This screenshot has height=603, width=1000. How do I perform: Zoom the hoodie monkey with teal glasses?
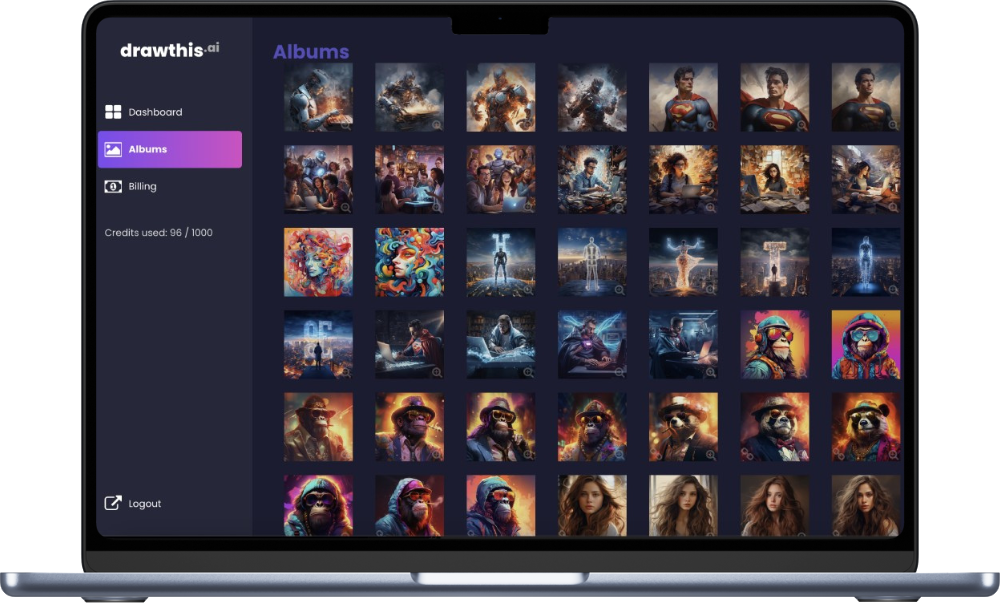[893, 372]
